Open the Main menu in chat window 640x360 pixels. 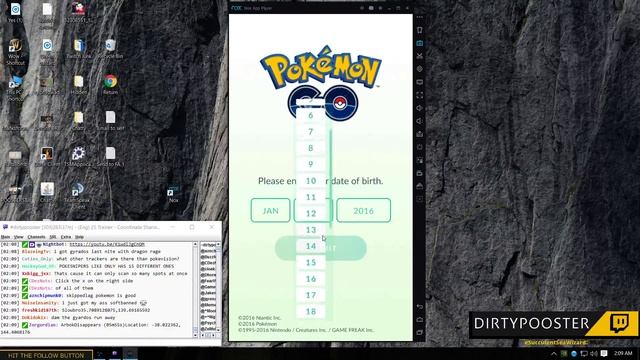coord(5,237)
